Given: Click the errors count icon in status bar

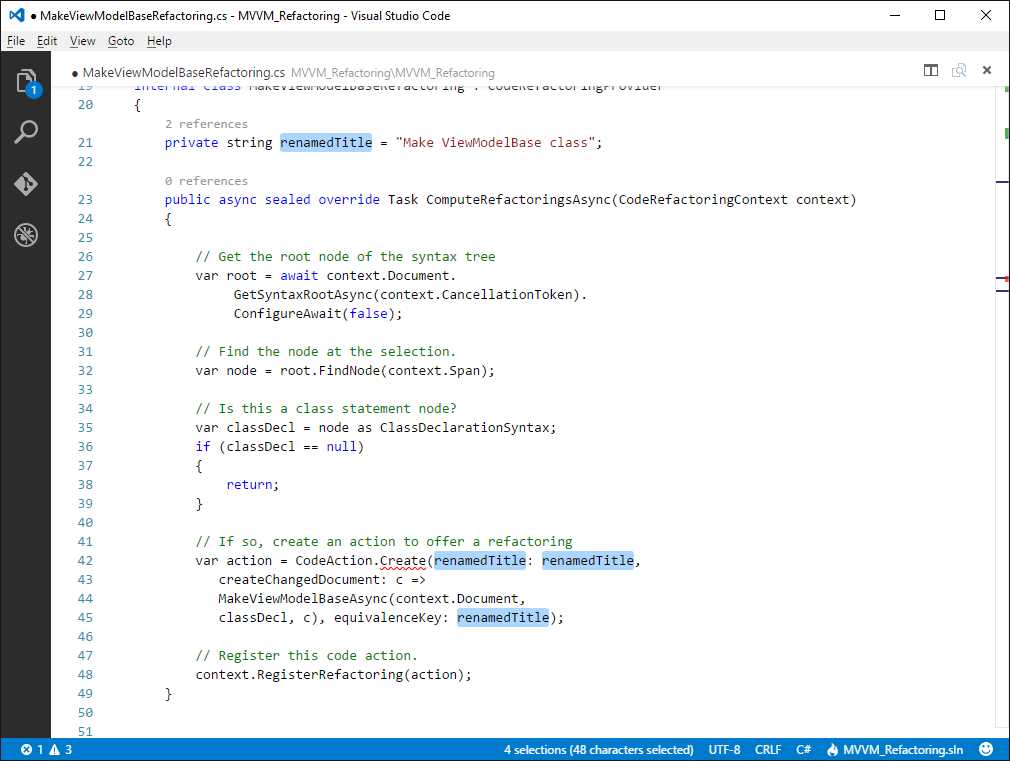Looking at the screenshot, I should (26, 749).
